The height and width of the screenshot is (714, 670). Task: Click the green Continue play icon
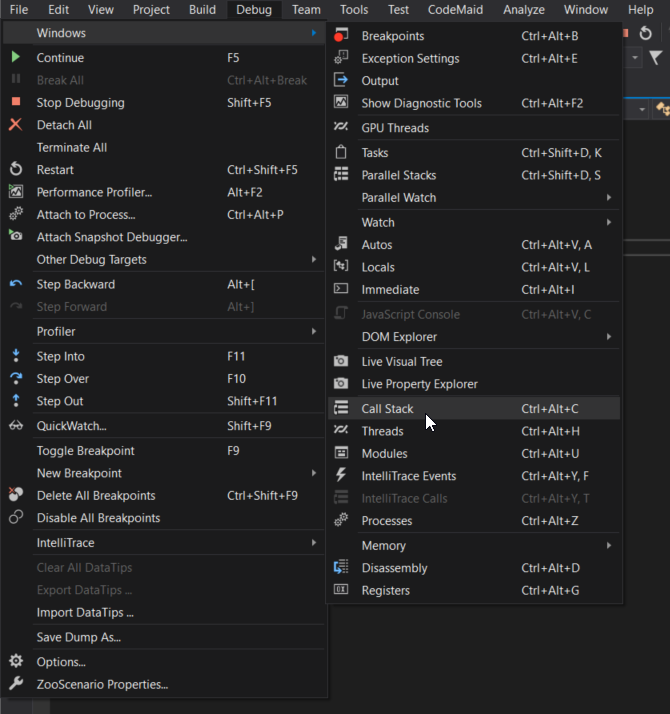click(x=16, y=58)
